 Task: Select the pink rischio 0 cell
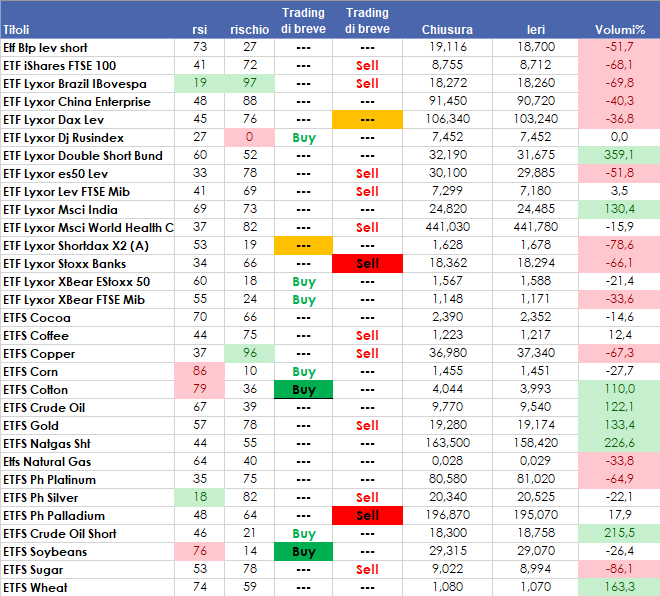coord(250,137)
